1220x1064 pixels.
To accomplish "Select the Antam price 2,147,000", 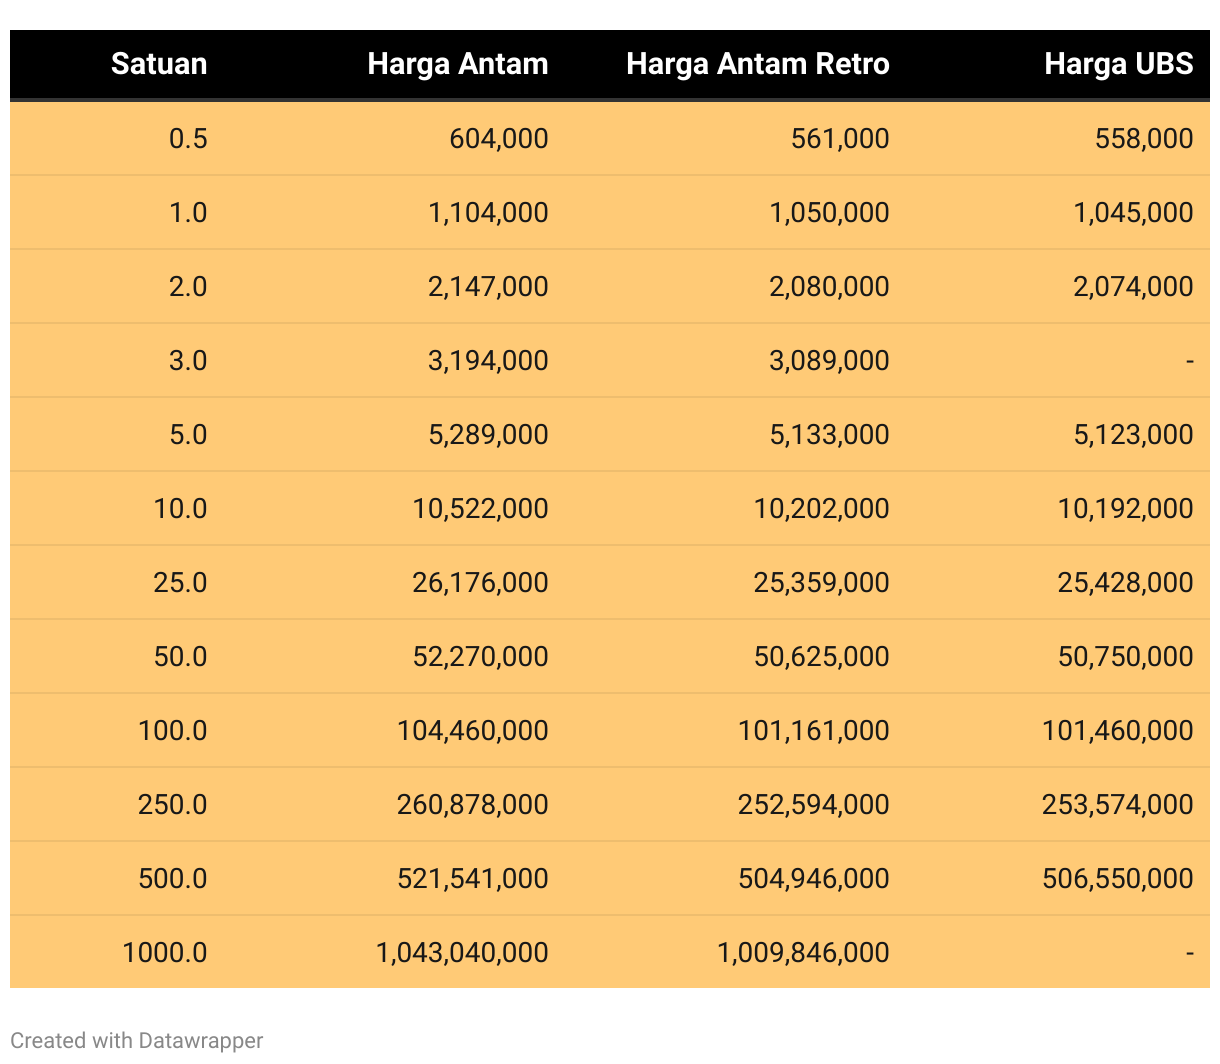I will pos(488,286).
